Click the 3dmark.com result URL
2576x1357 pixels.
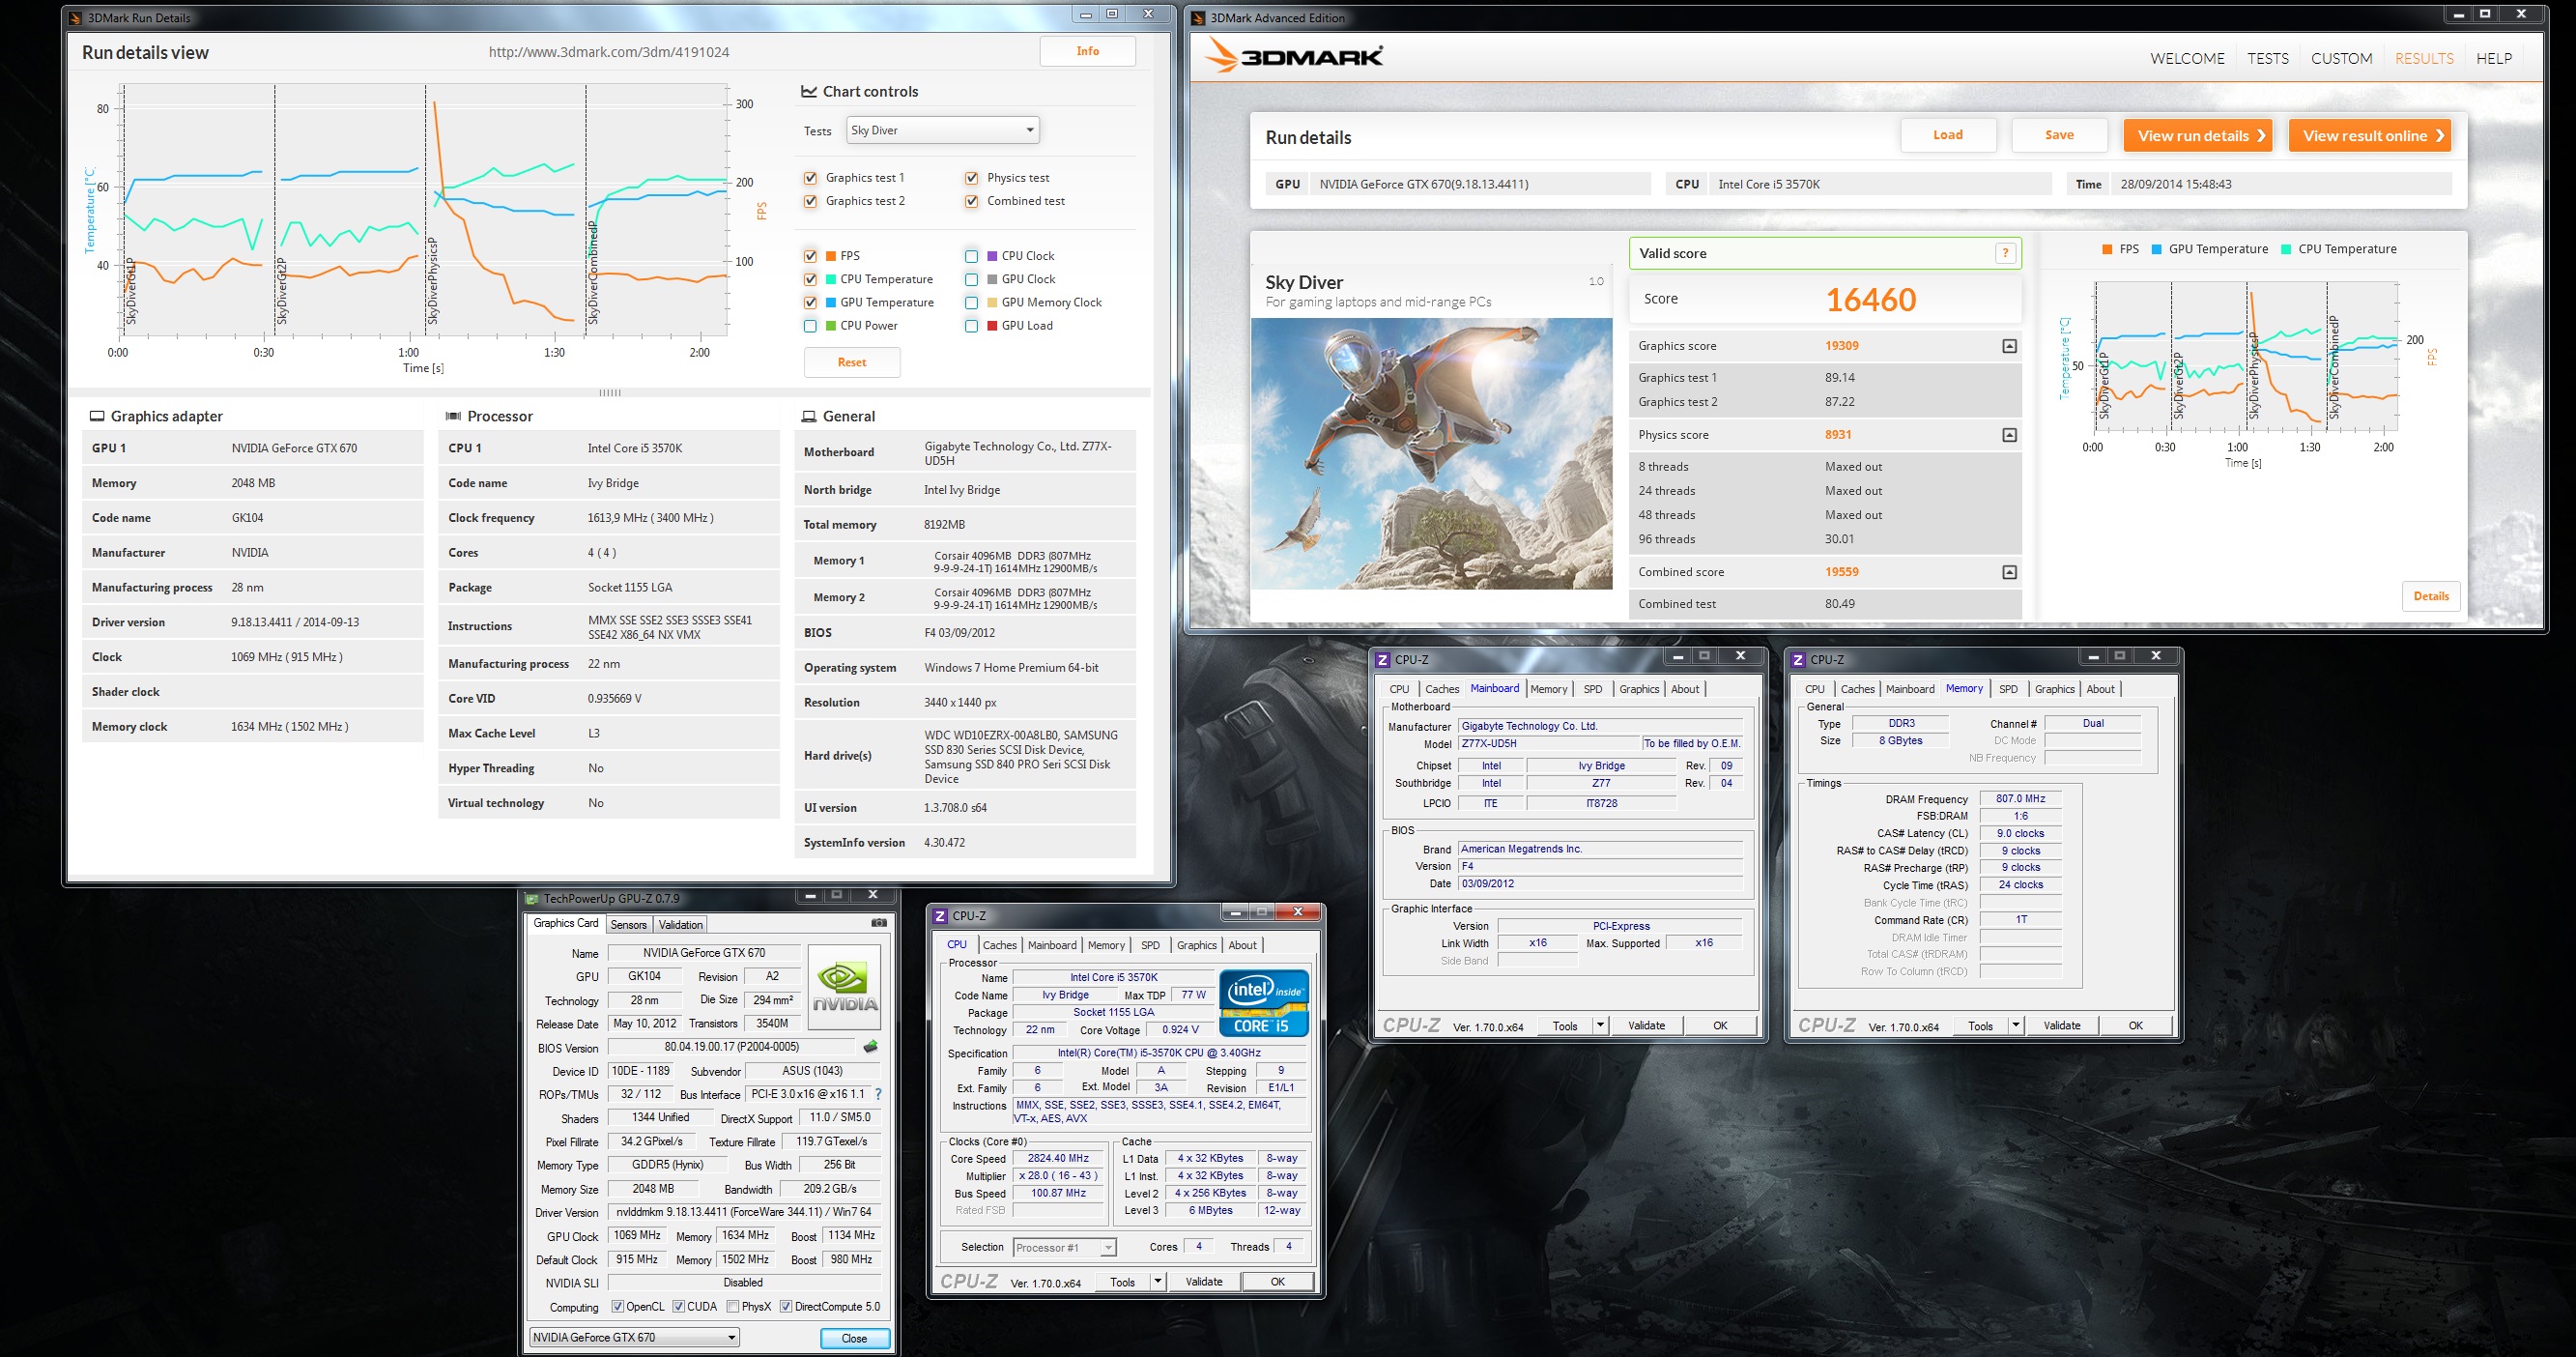coord(608,52)
